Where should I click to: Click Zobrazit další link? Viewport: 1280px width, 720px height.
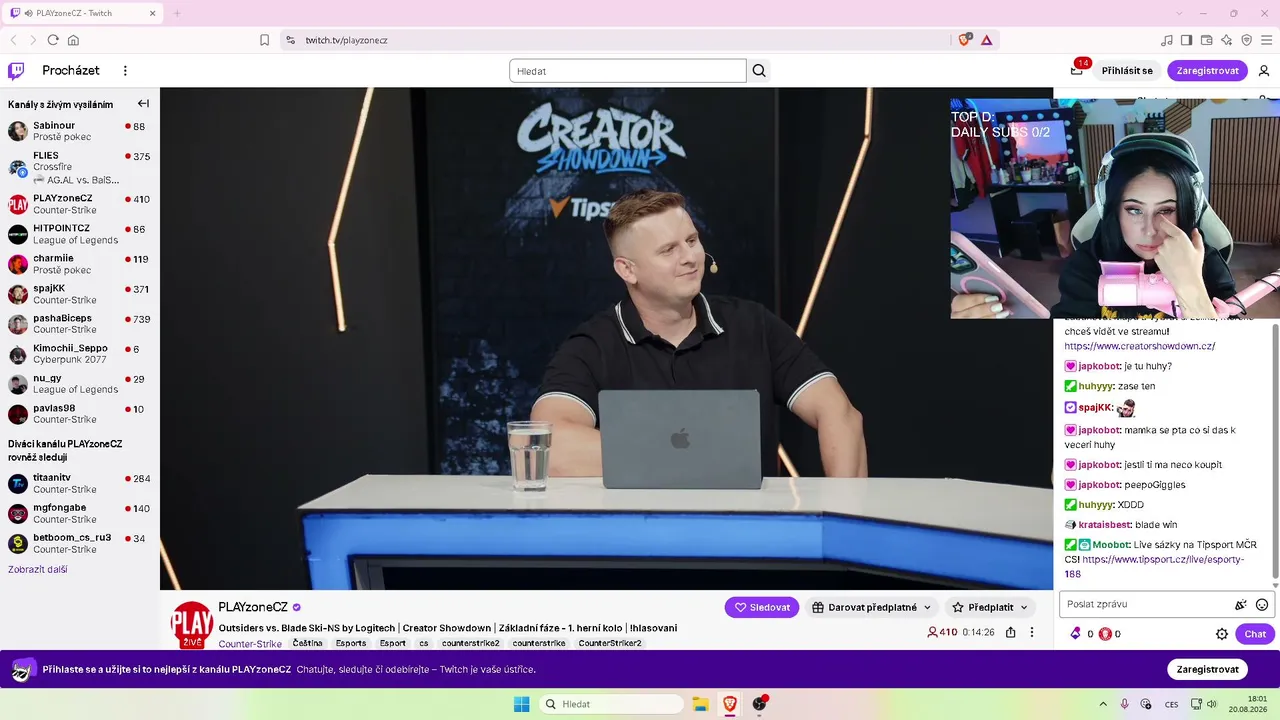click(38, 569)
